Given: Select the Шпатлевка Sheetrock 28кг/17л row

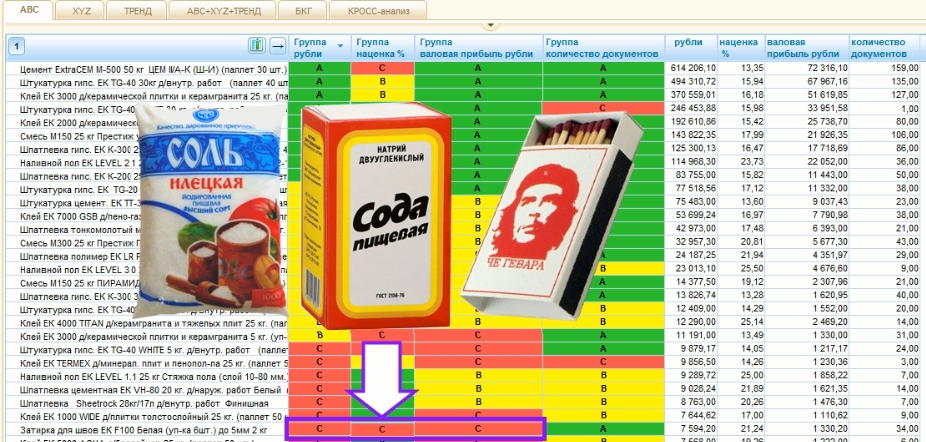Looking at the screenshot, I should tap(462, 403).
